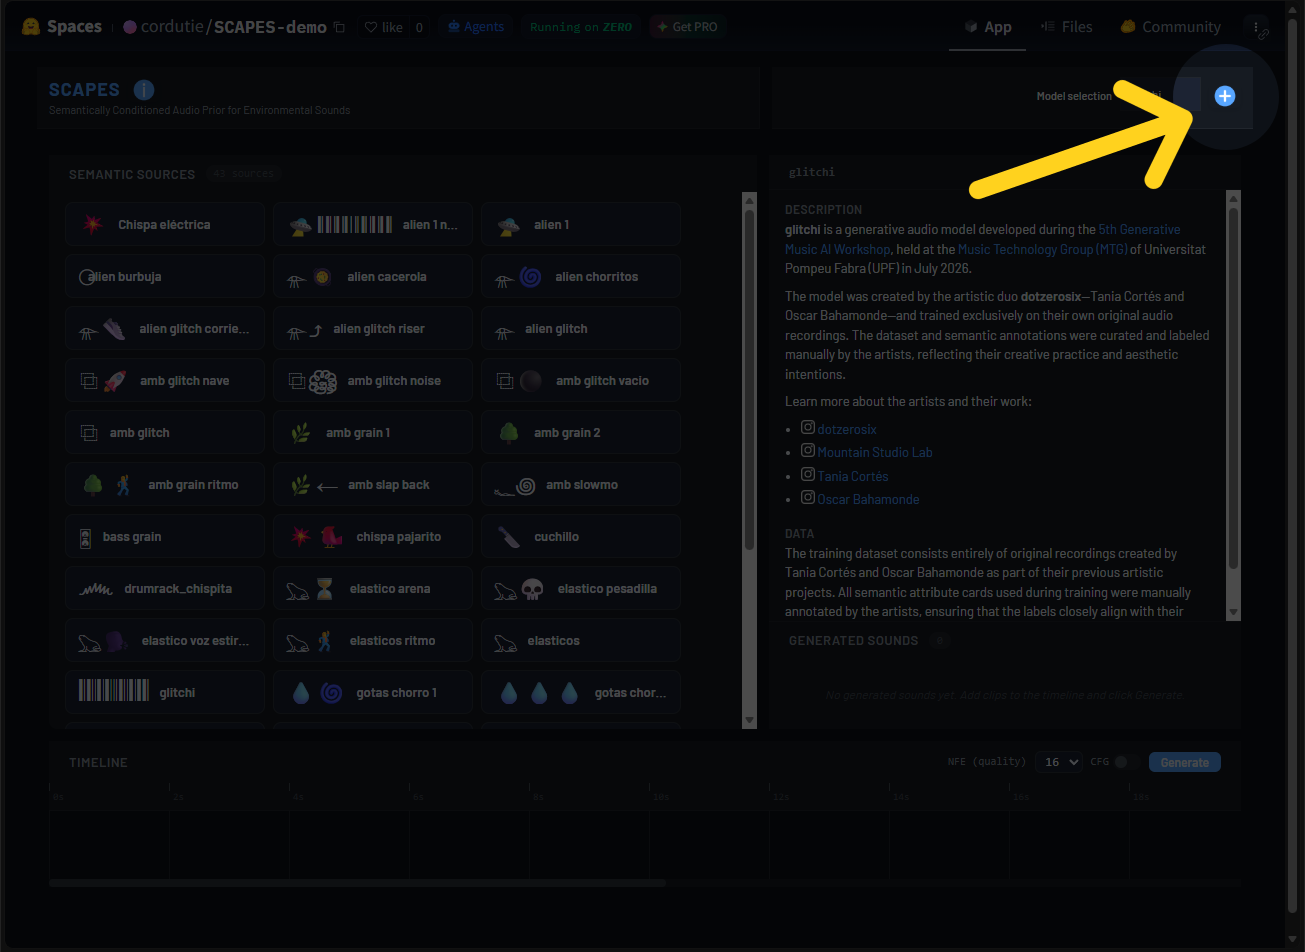Pick the alien burbuja source
The width and height of the screenshot is (1305, 952).
point(165,277)
